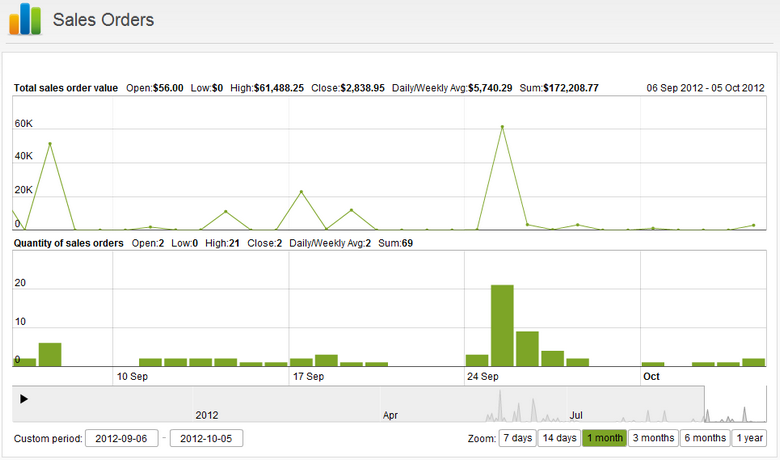Set zoom to 7 days
This screenshot has height=460, width=780.
pyautogui.click(x=517, y=438)
